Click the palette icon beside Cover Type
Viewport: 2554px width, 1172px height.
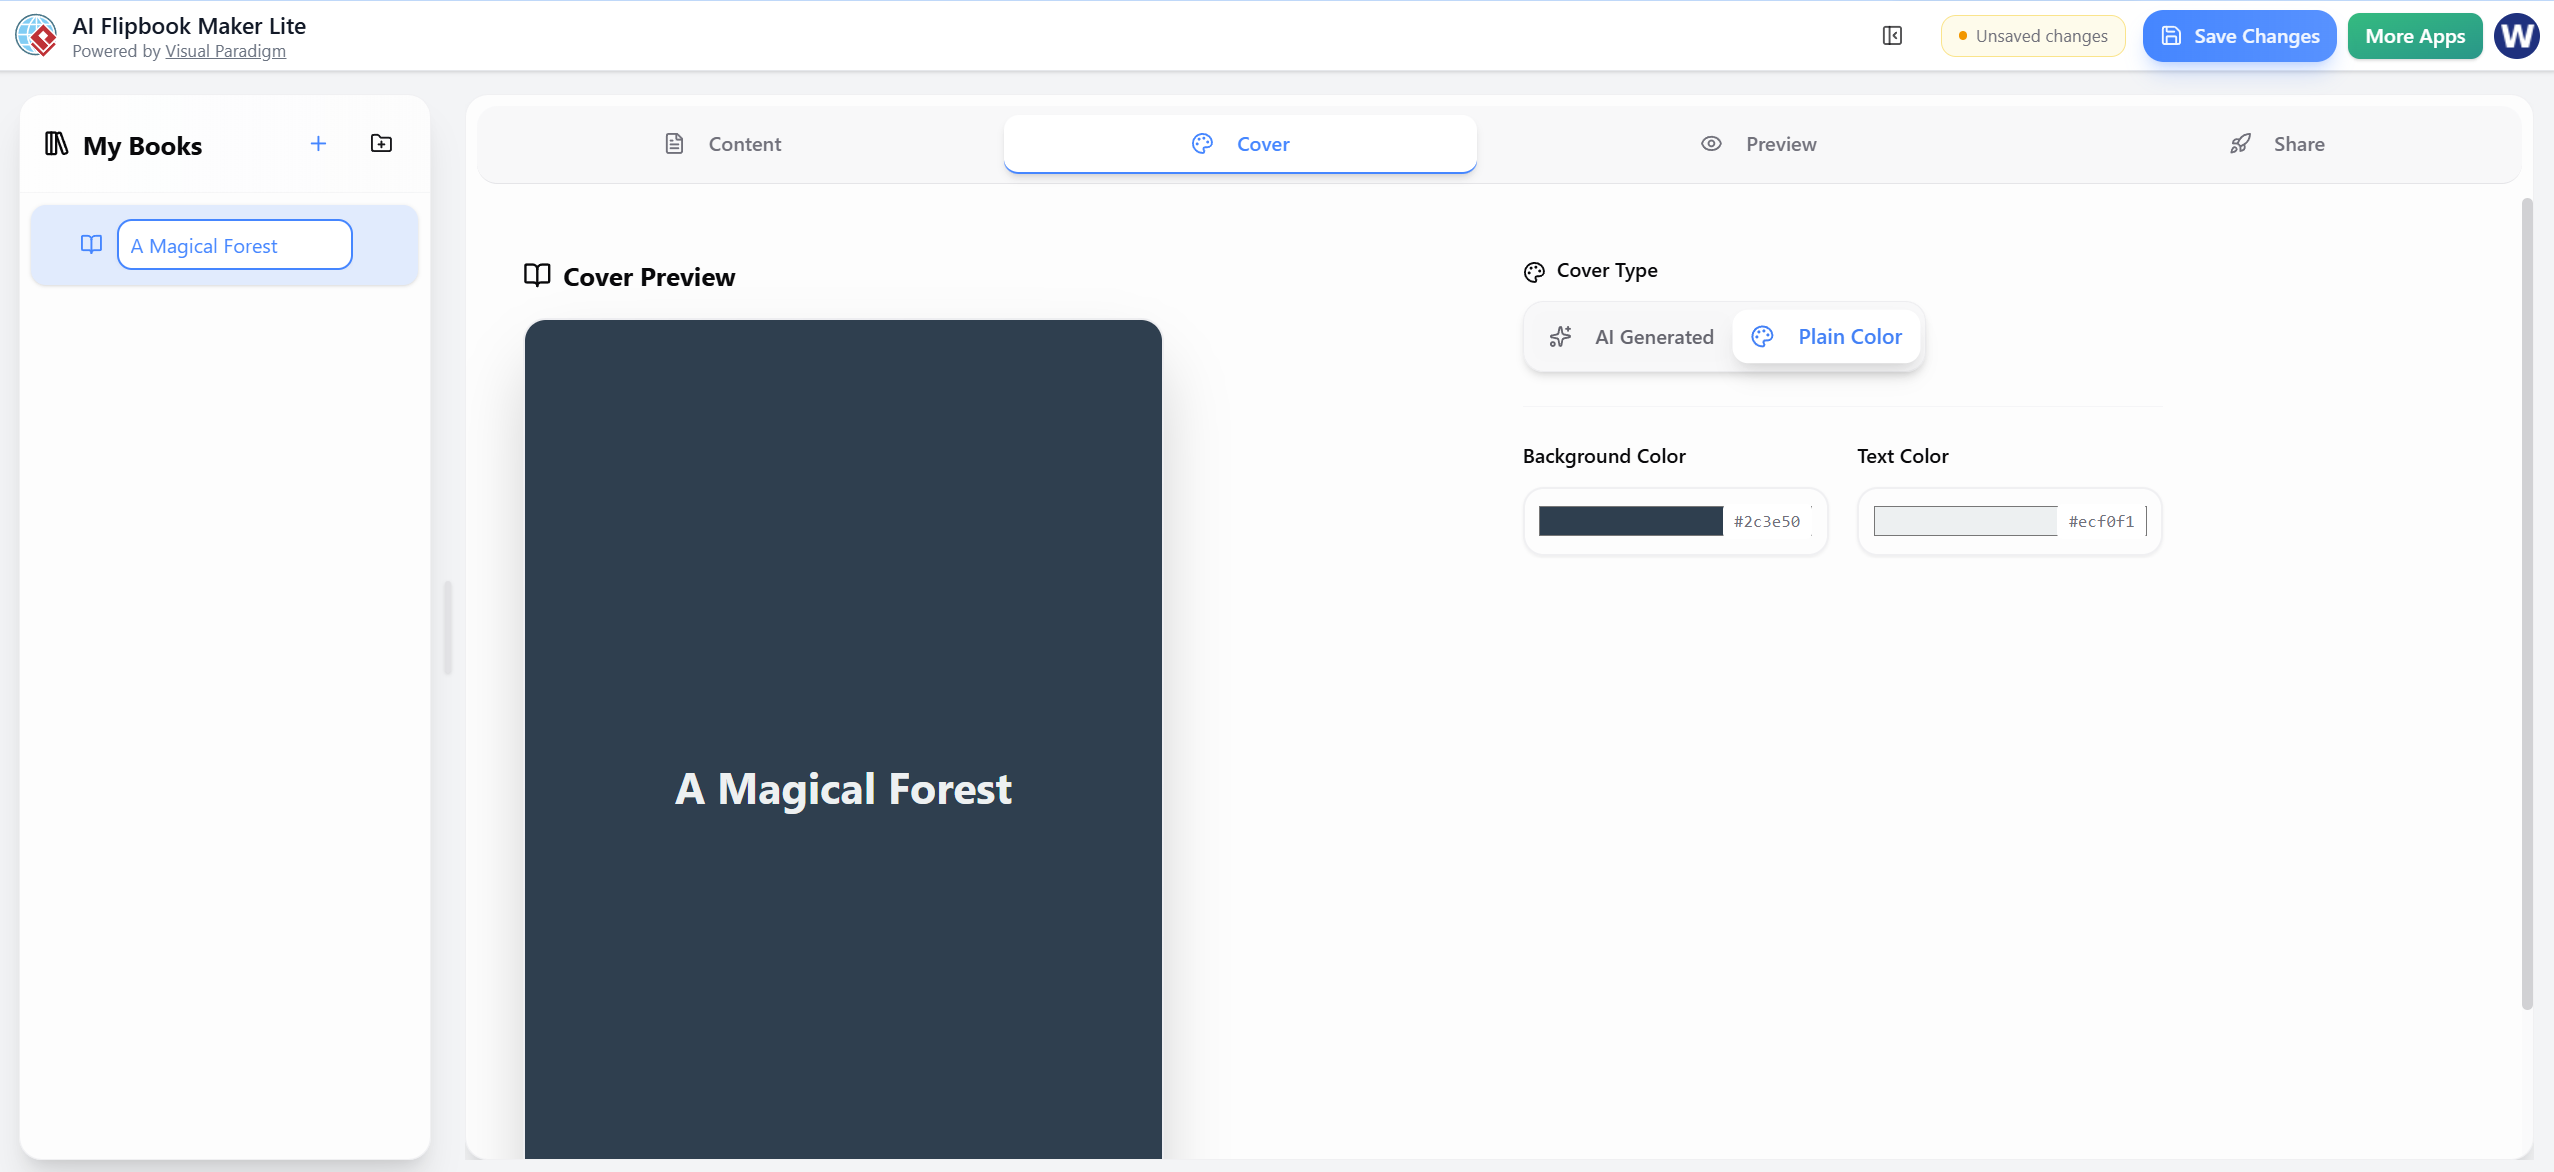point(1535,271)
